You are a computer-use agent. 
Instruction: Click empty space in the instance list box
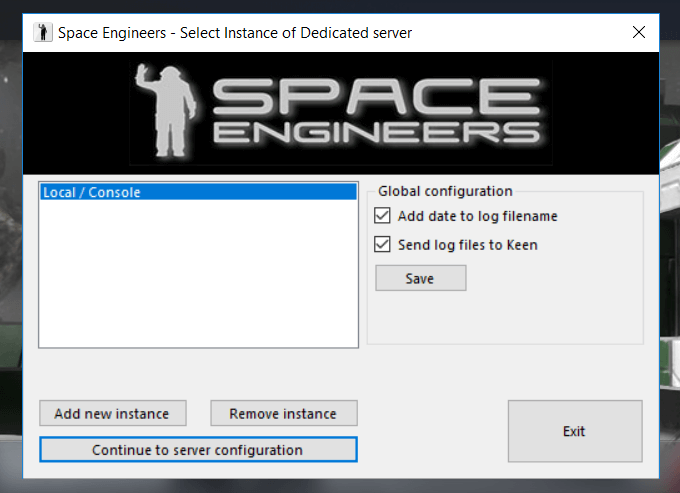coord(197,280)
